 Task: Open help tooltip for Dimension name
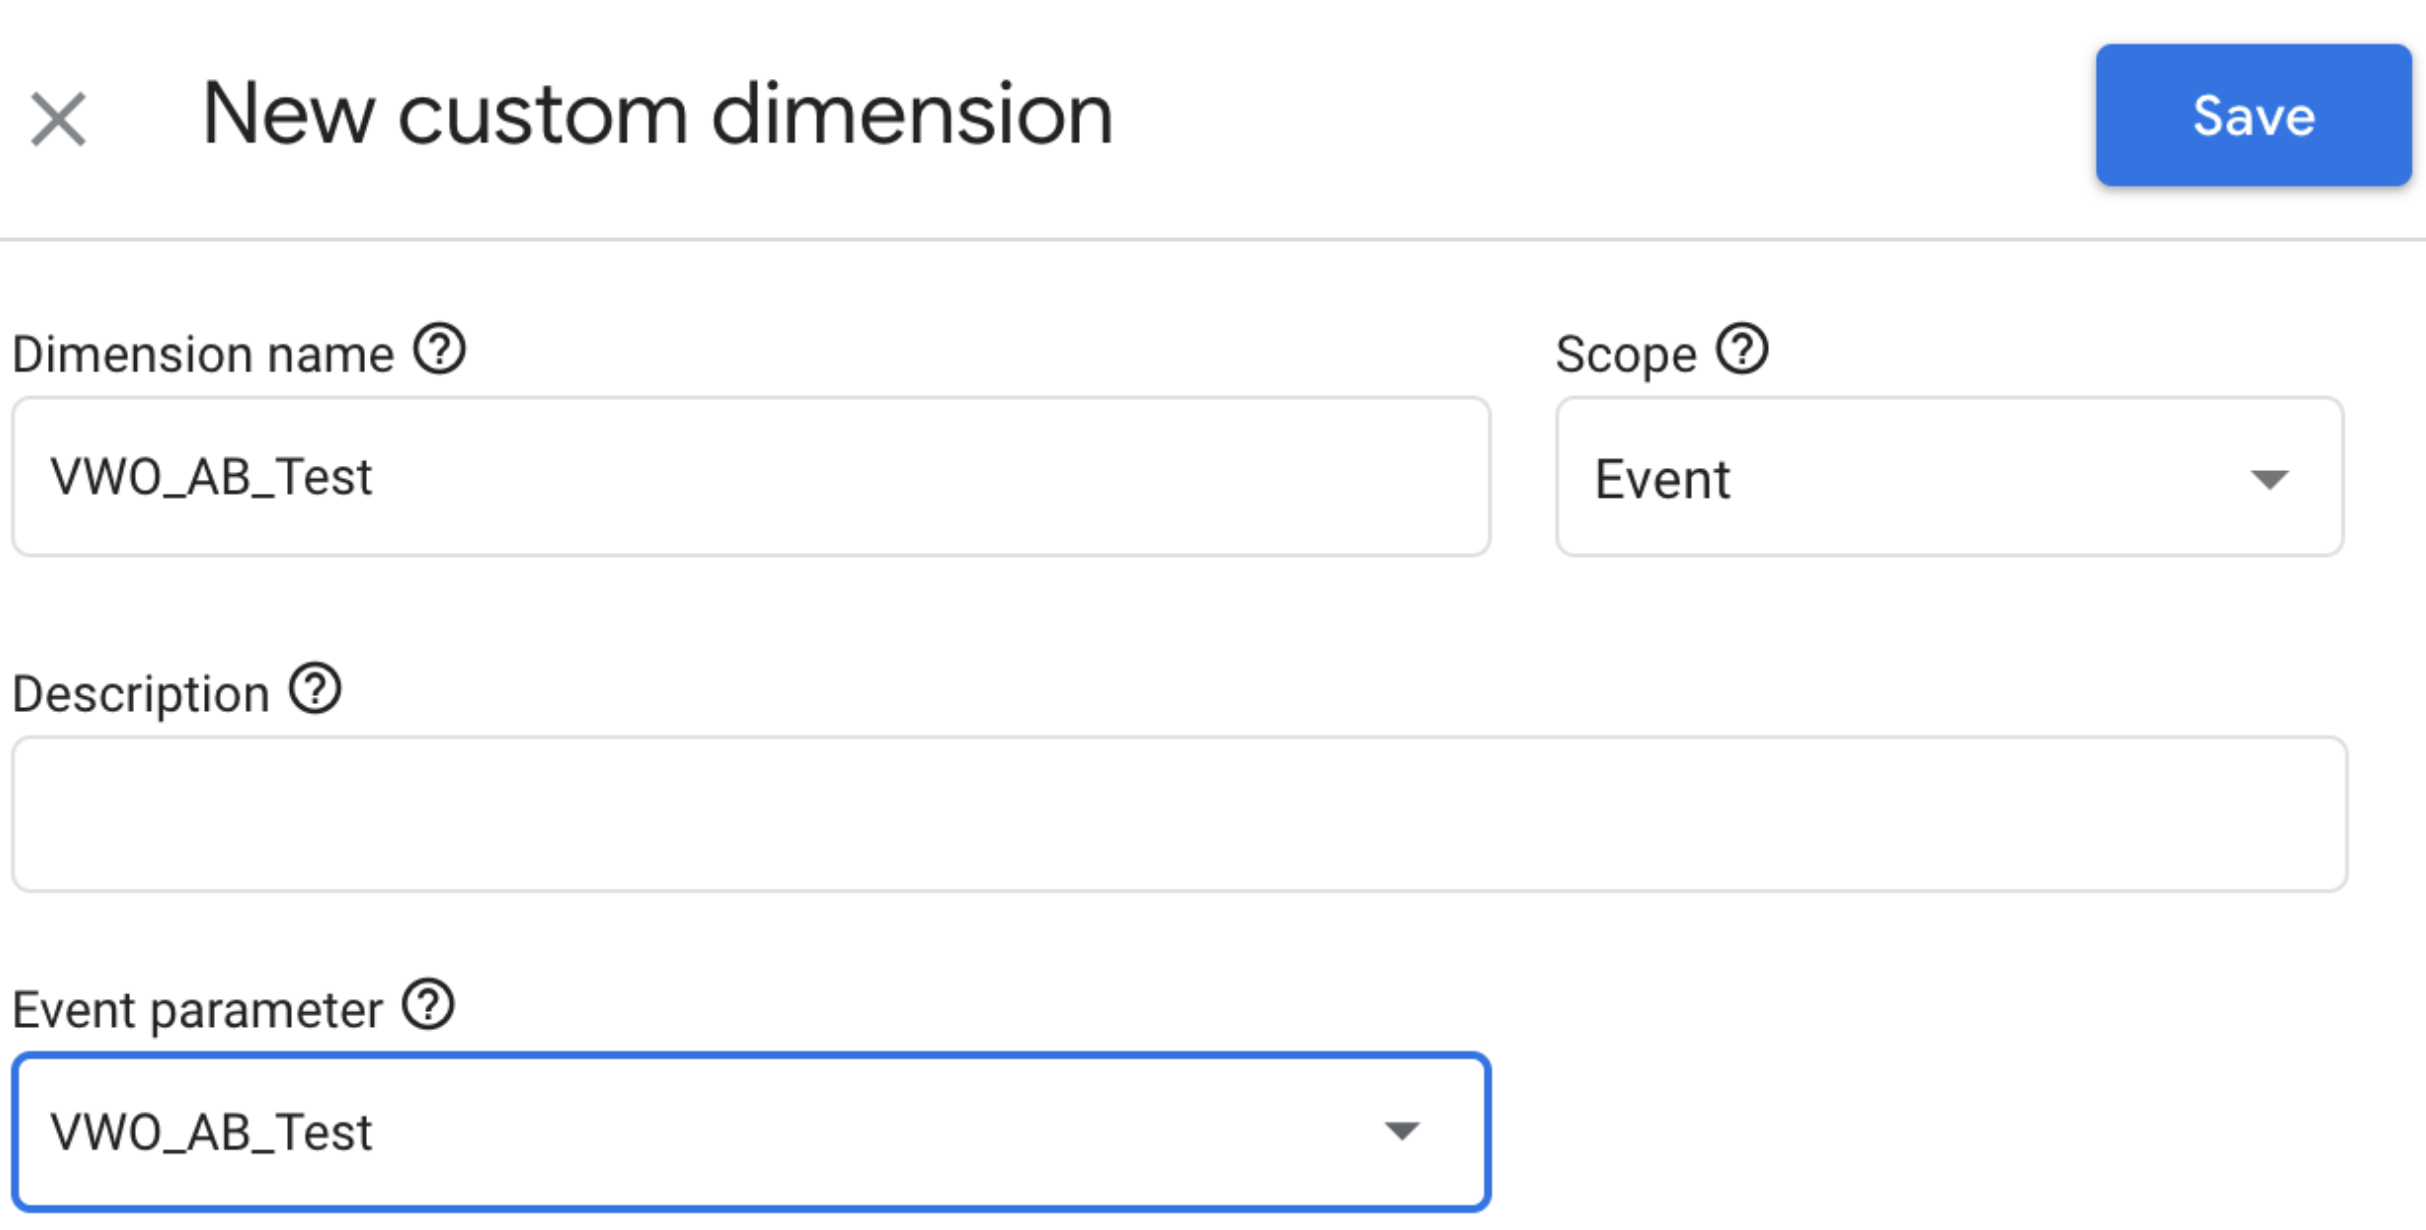[x=440, y=349]
